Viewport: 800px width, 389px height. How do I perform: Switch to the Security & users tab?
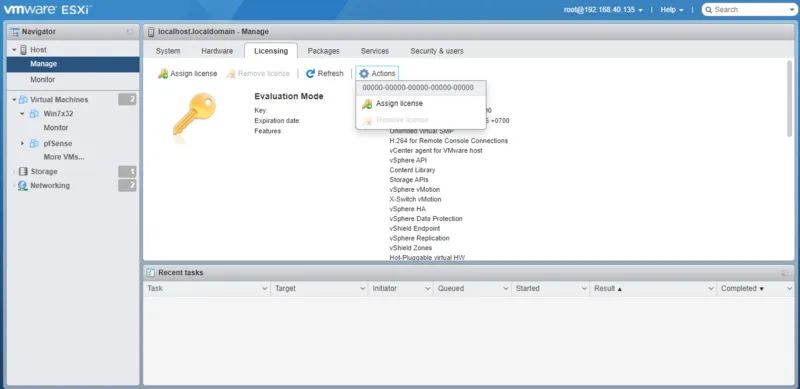click(x=437, y=51)
